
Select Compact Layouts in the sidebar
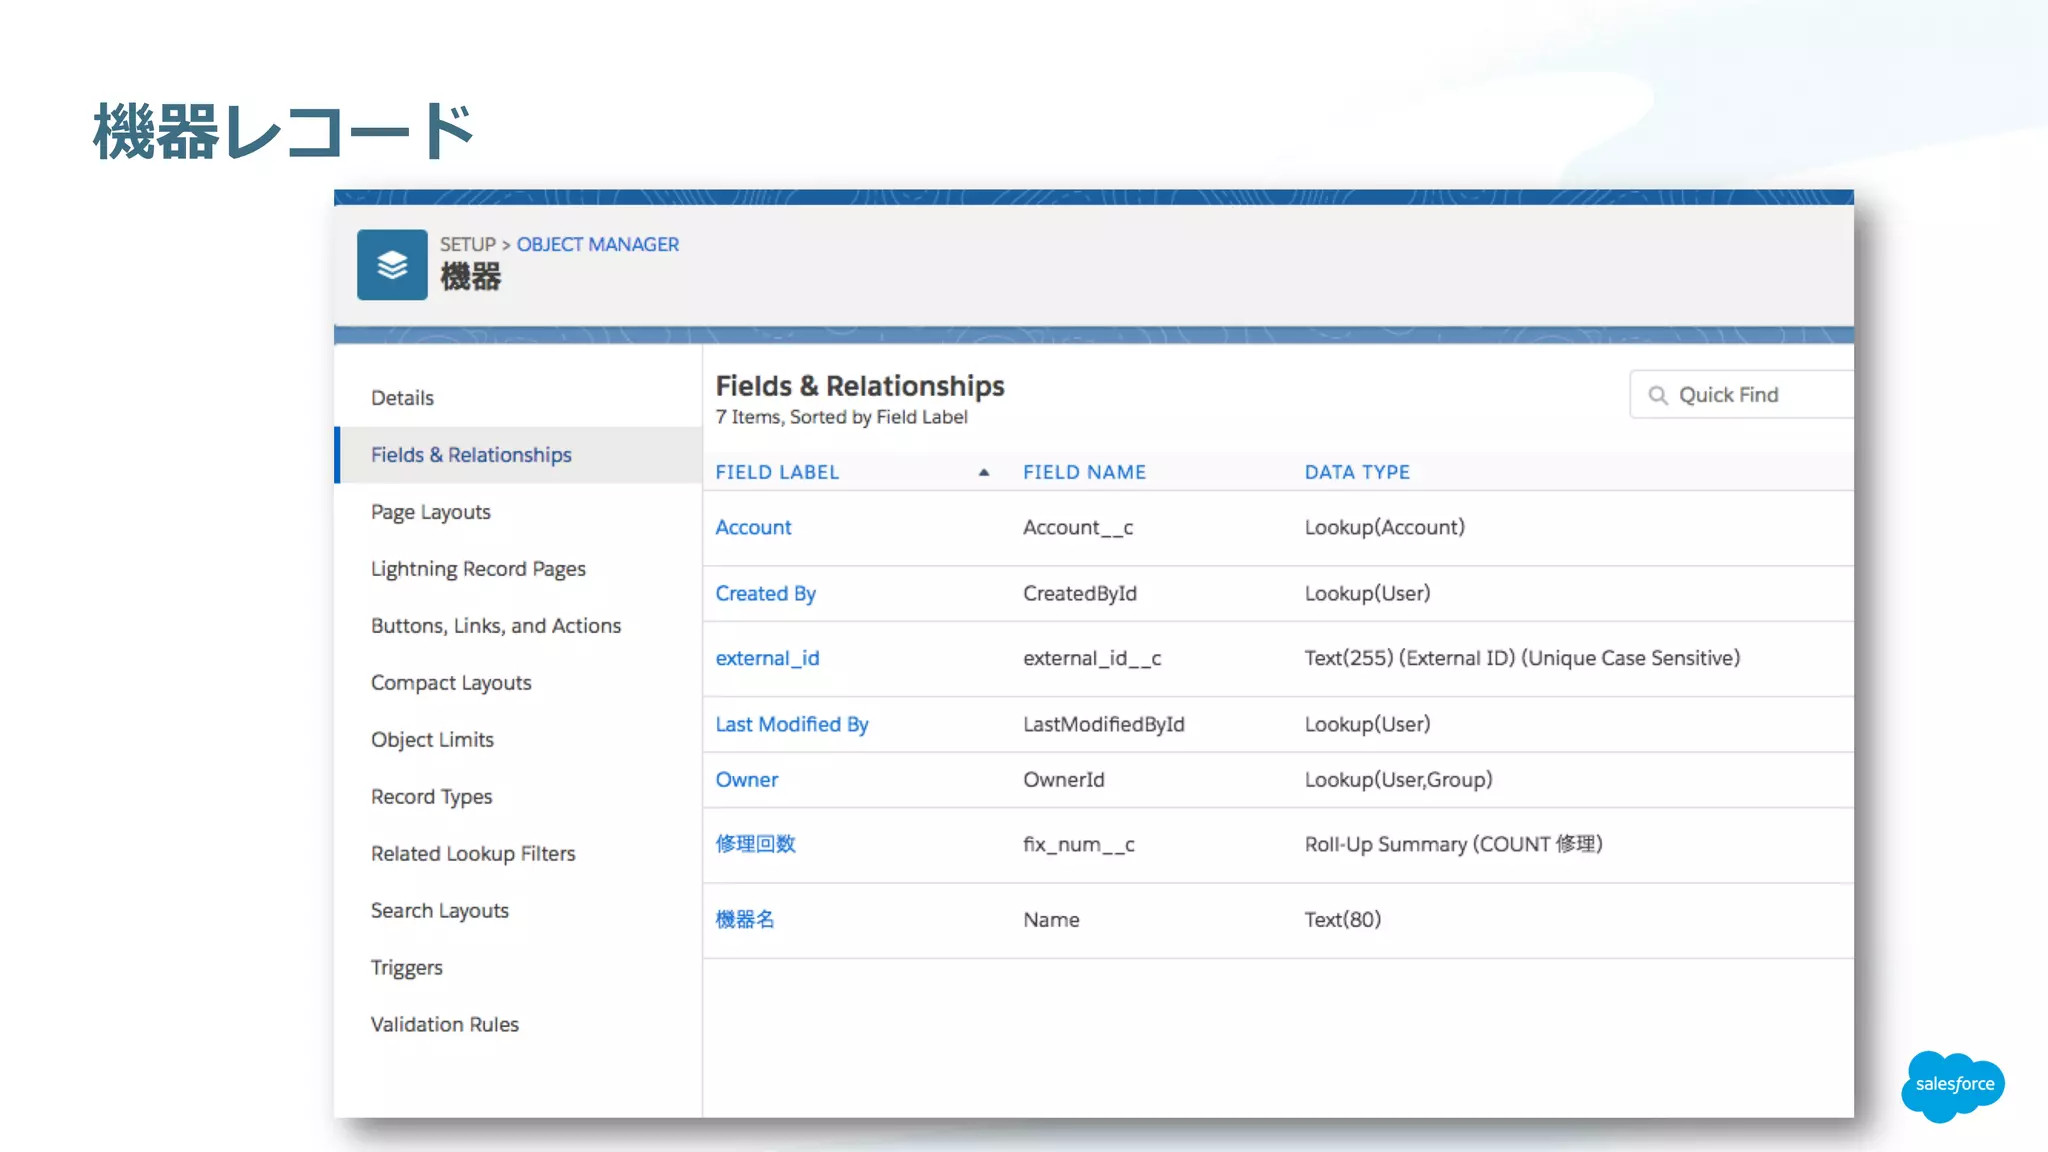pyautogui.click(x=451, y=683)
